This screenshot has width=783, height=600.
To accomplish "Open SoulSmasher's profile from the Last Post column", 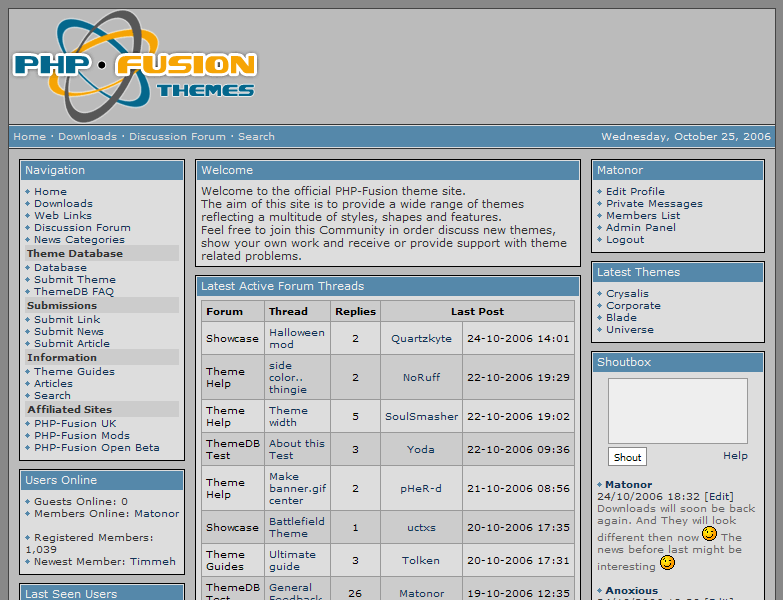I will point(421,416).
